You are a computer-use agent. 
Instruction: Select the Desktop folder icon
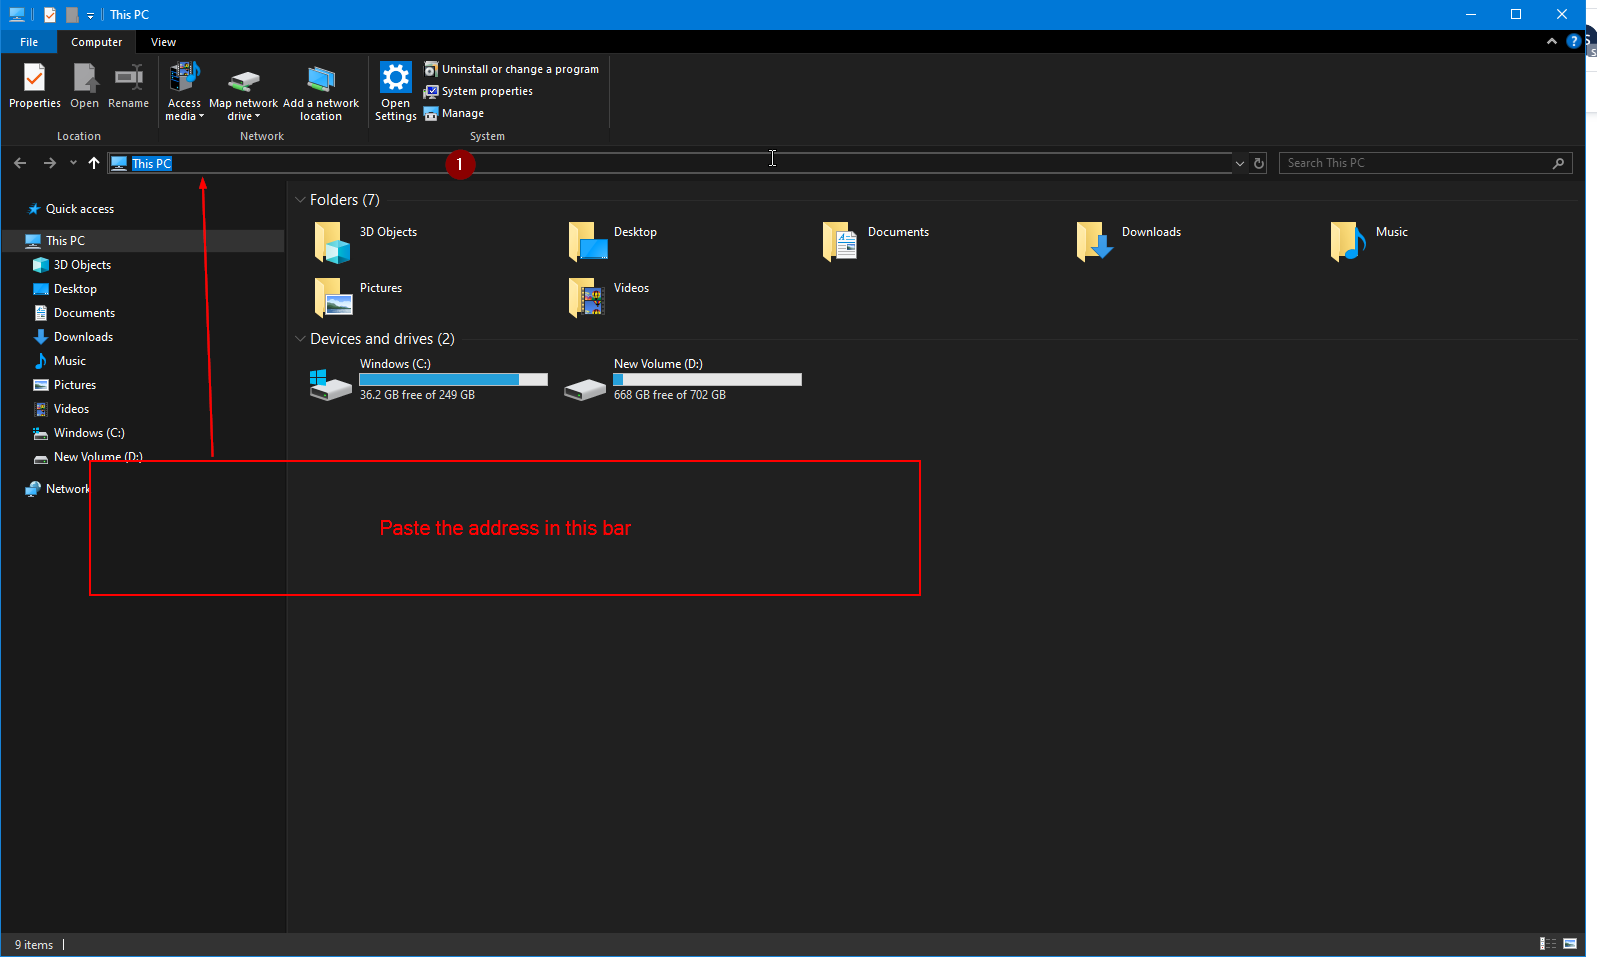tap(587, 242)
